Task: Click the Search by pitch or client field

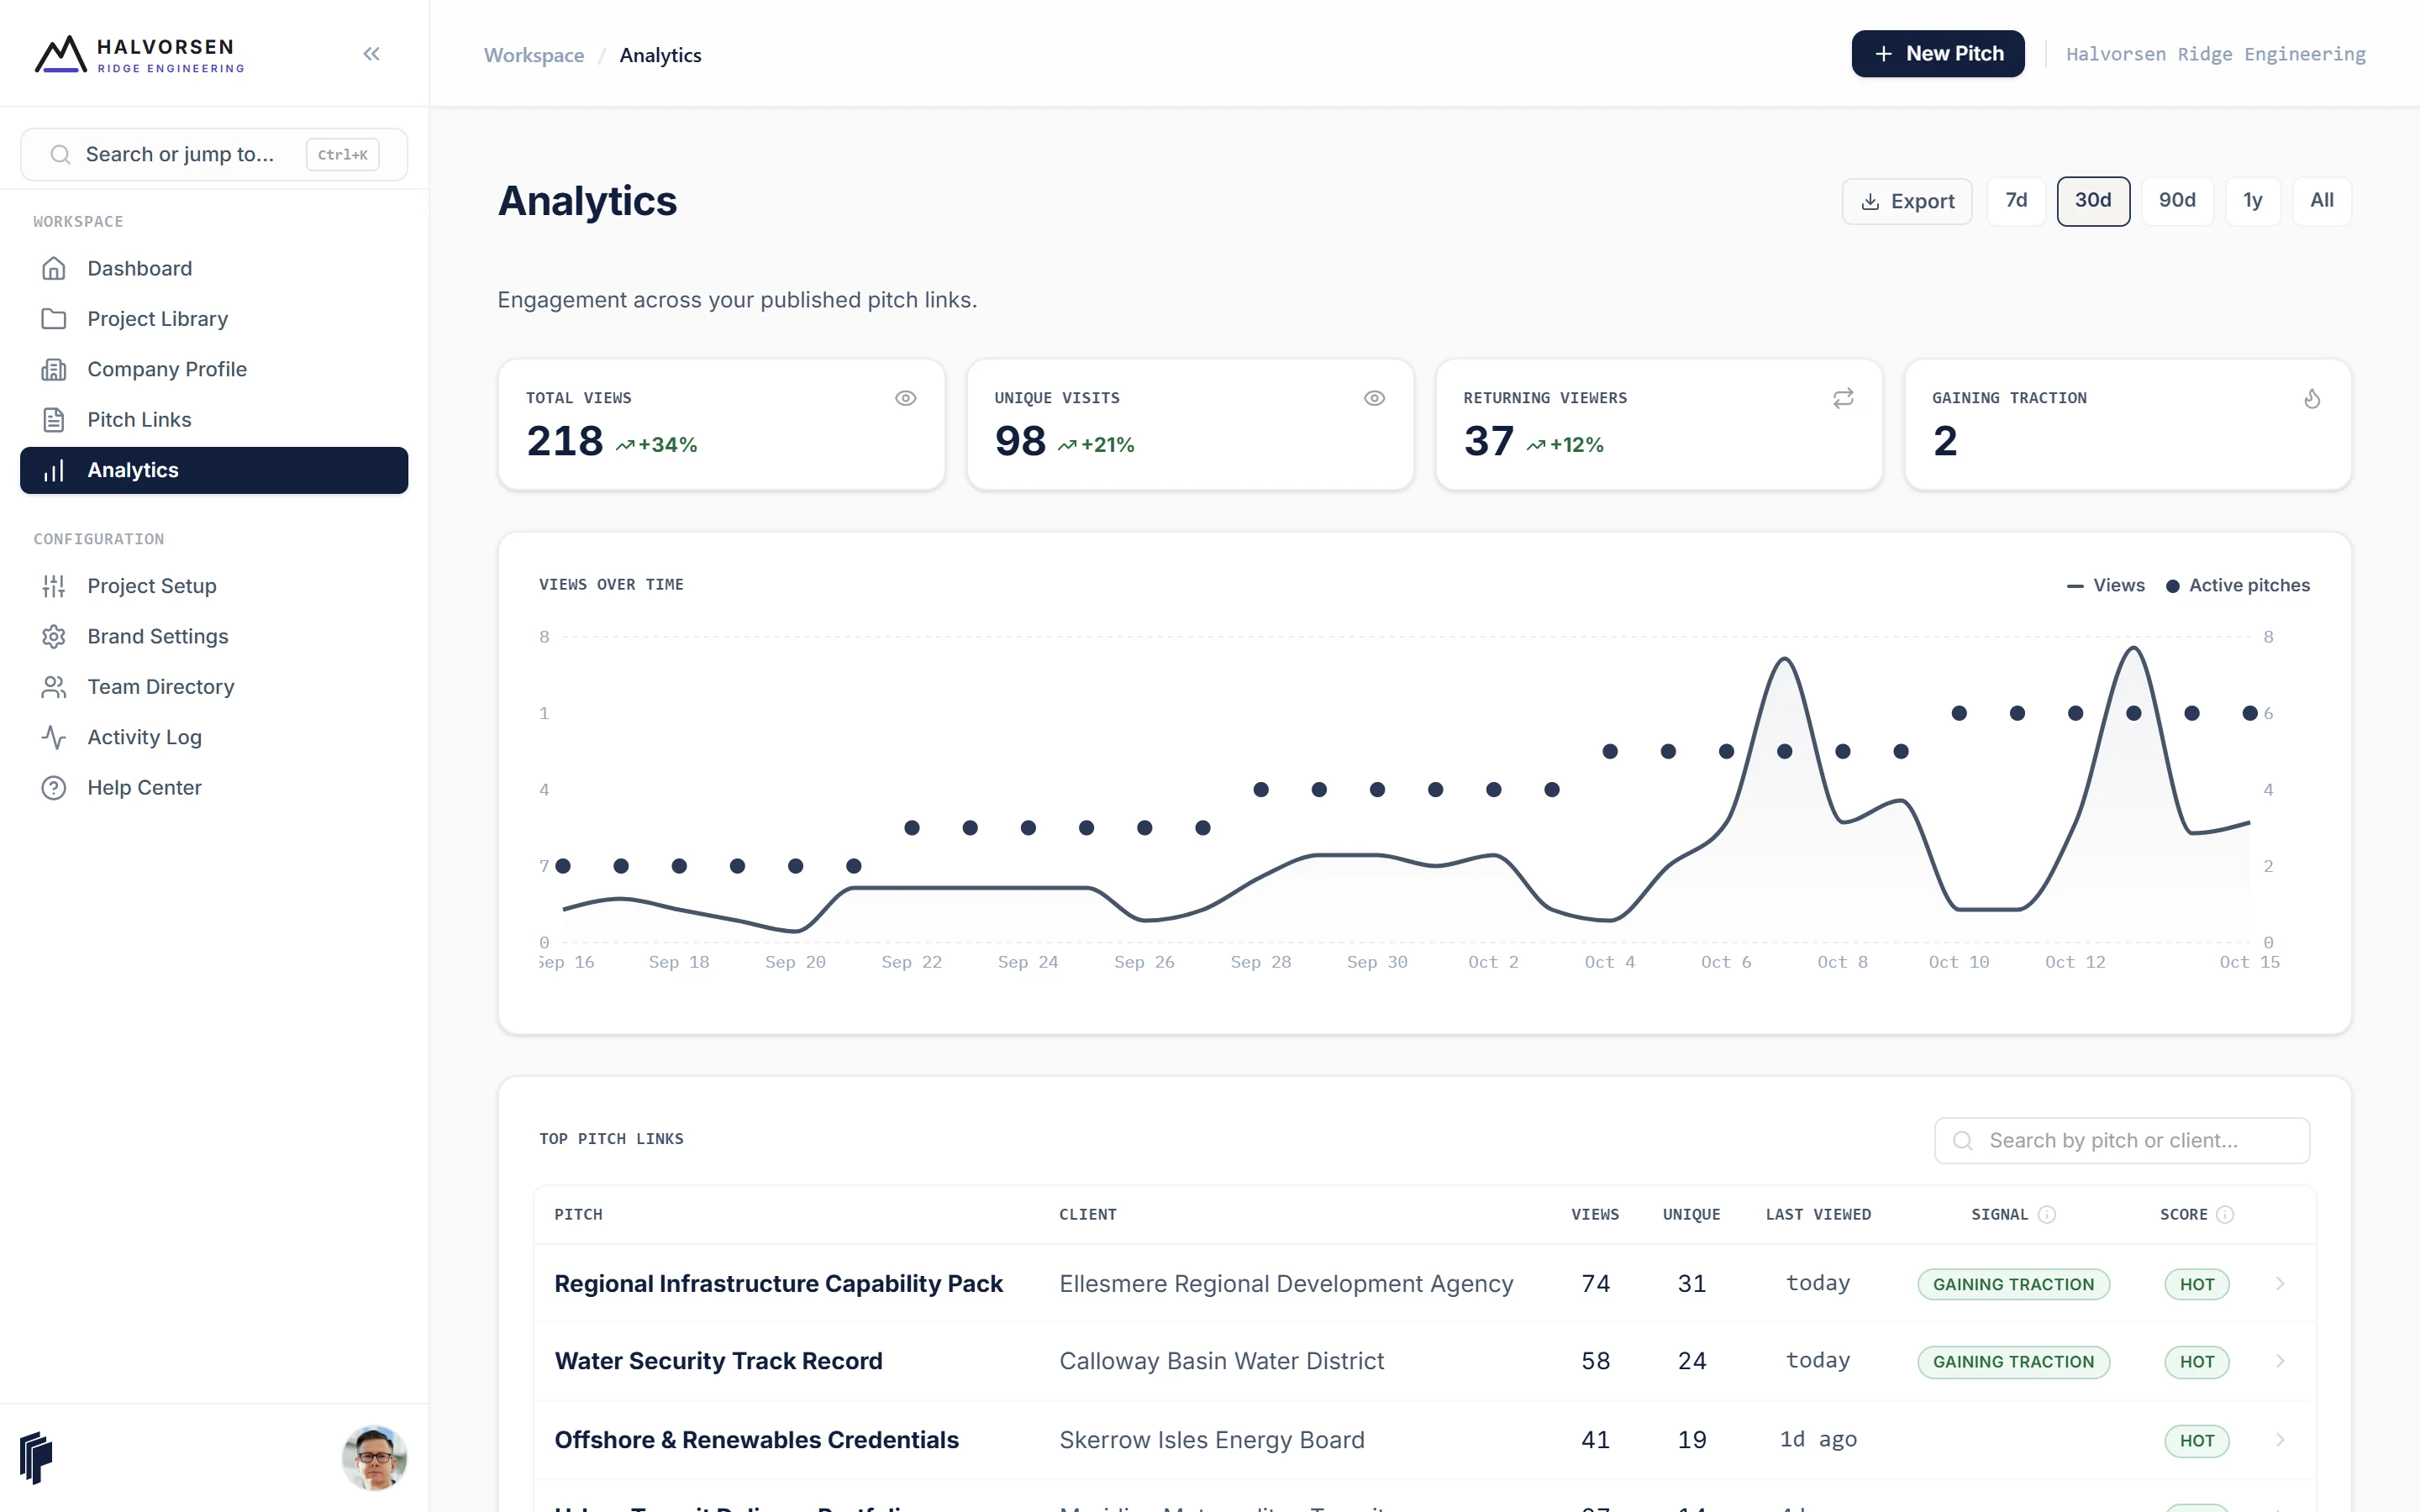Action: (x=2122, y=1140)
